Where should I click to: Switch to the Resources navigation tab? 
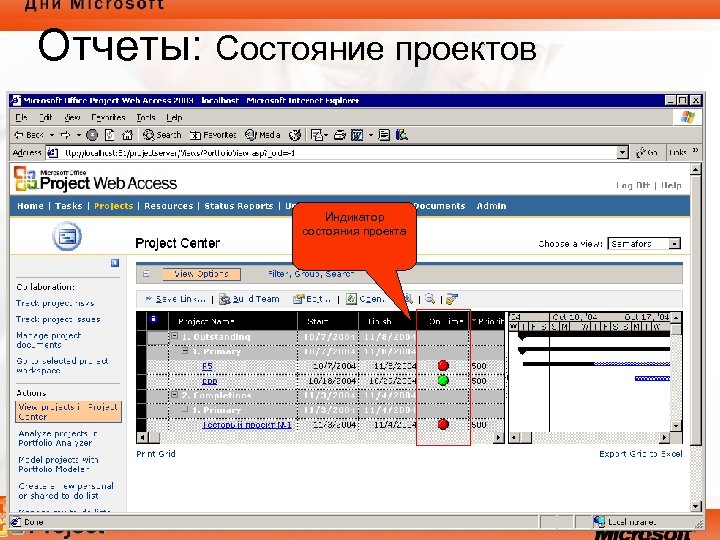pyautogui.click(x=169, y=206)
